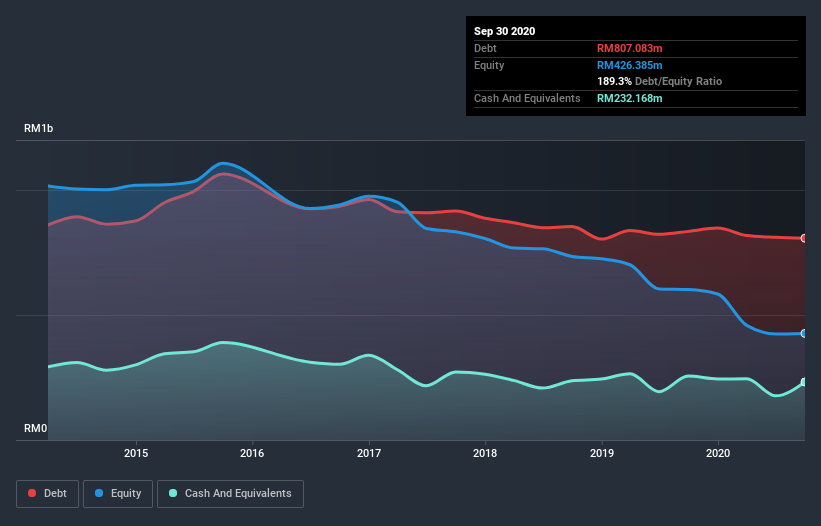The width and height of the screenshot is (821, 526).
Task: Click the 2017 x-axis label
Action: [369, 453]
